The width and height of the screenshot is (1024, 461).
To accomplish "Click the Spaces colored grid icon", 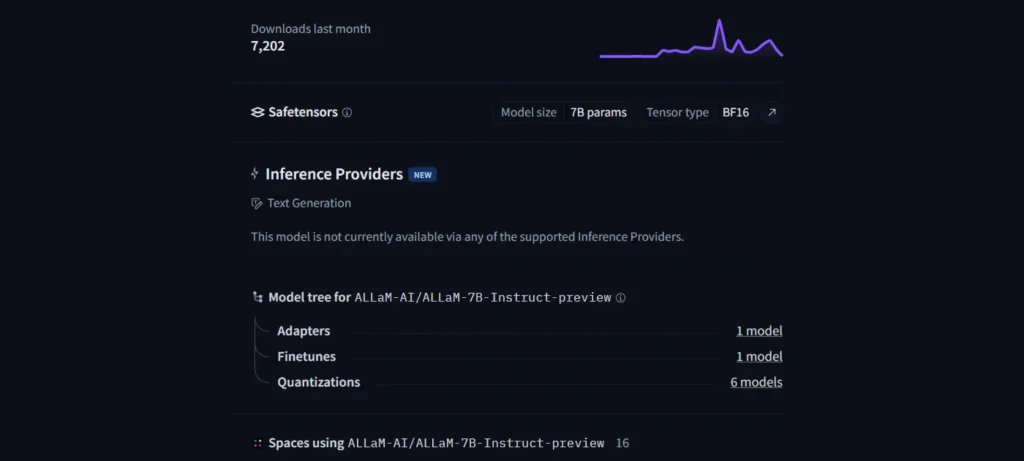I will click(257, 443).
